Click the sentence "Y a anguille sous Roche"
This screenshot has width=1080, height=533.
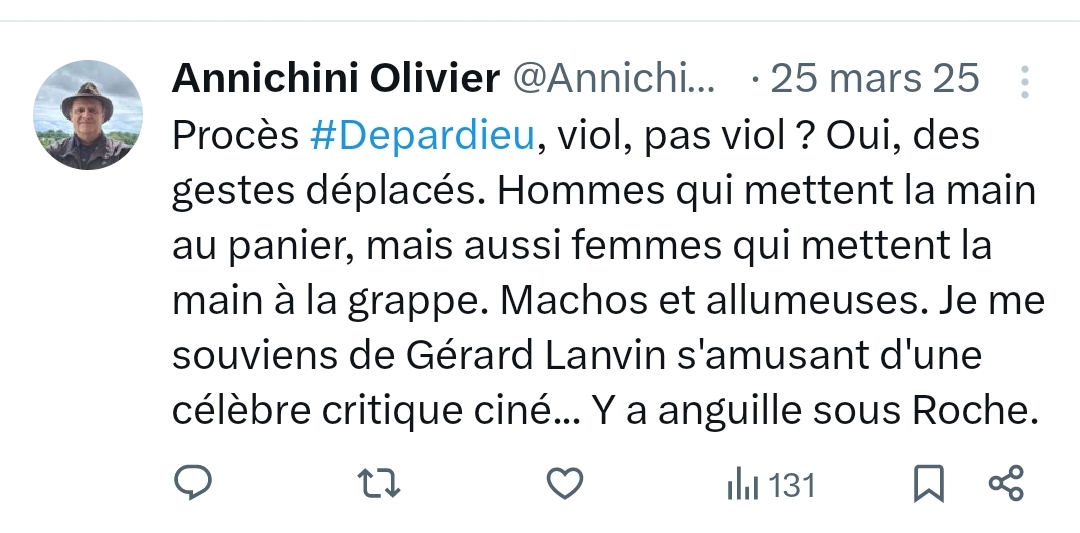[812, 409]
